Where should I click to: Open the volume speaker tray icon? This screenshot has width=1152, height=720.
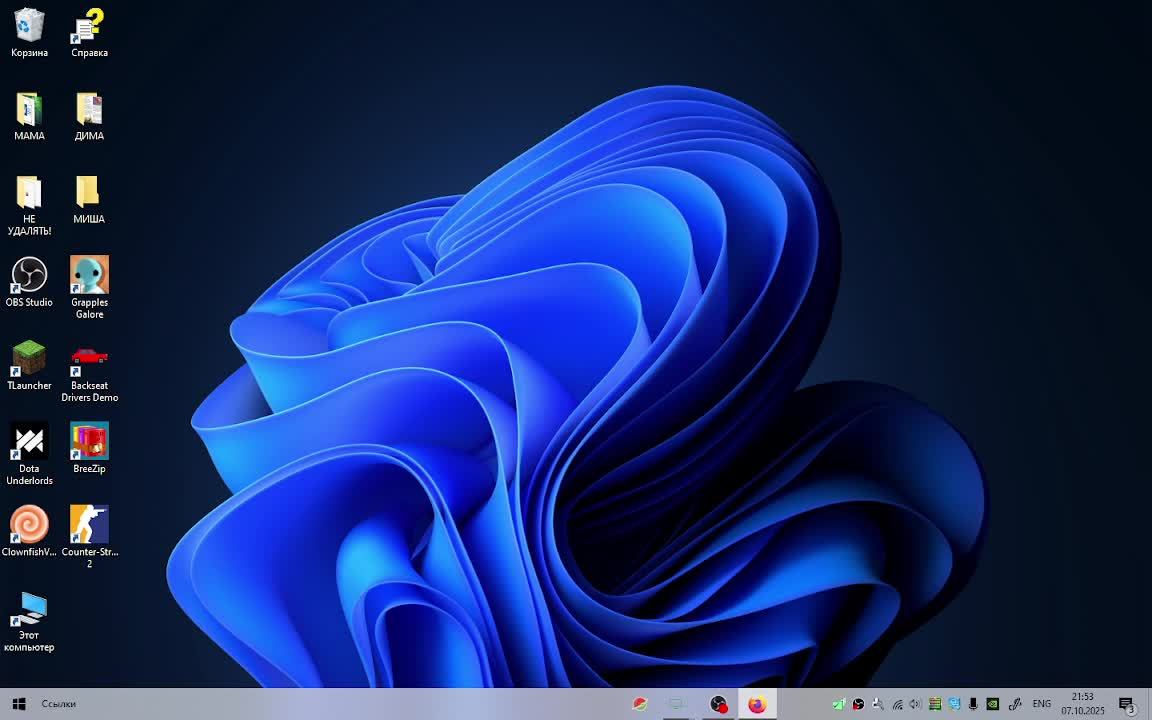click(x=915, y=704)
